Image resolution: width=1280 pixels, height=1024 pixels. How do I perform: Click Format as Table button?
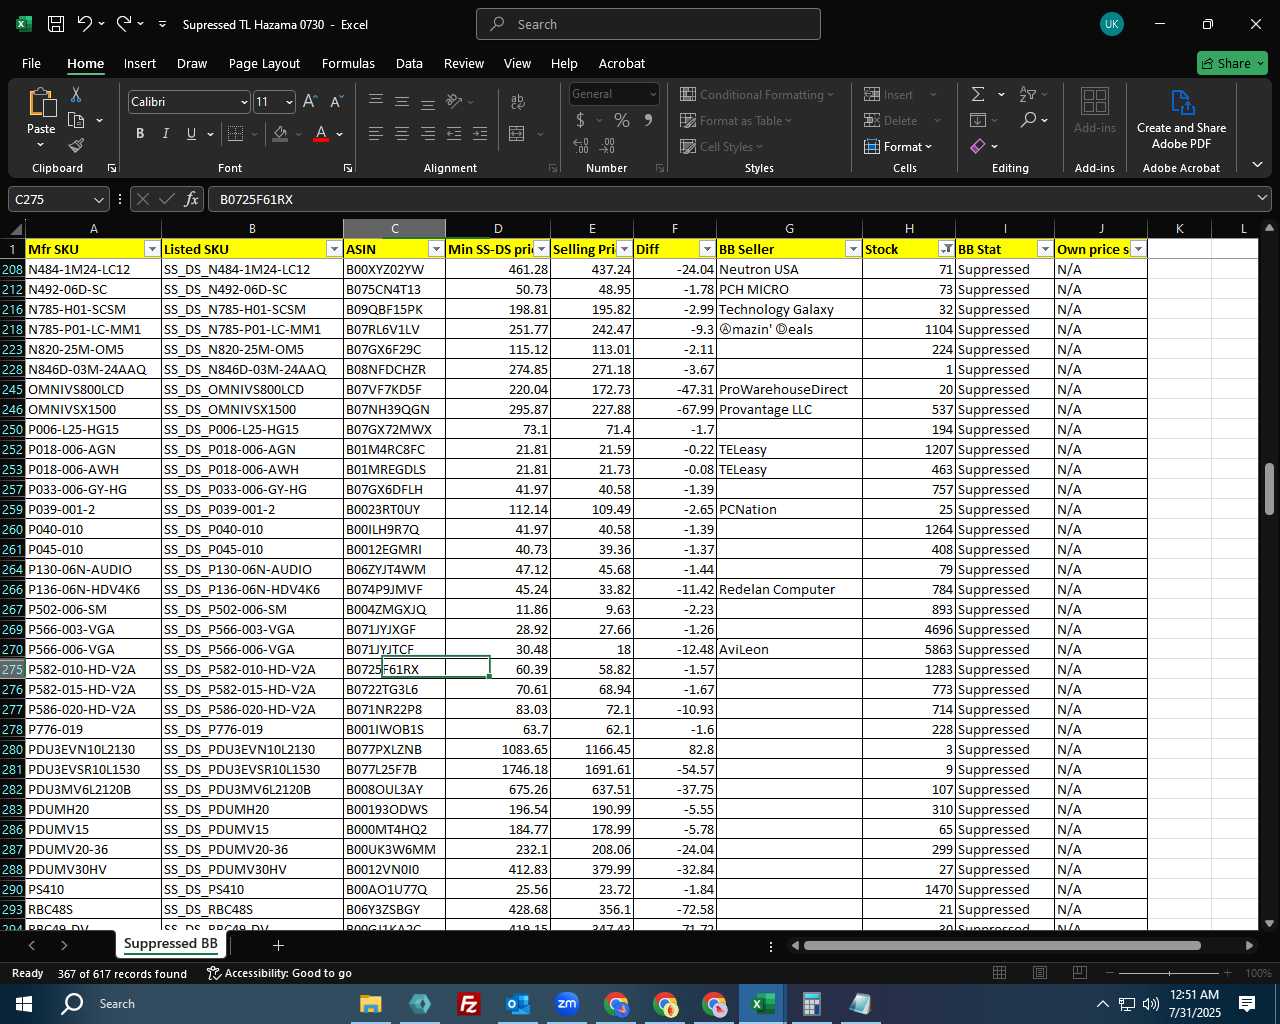pyautogui.click(x=736, y=120)
